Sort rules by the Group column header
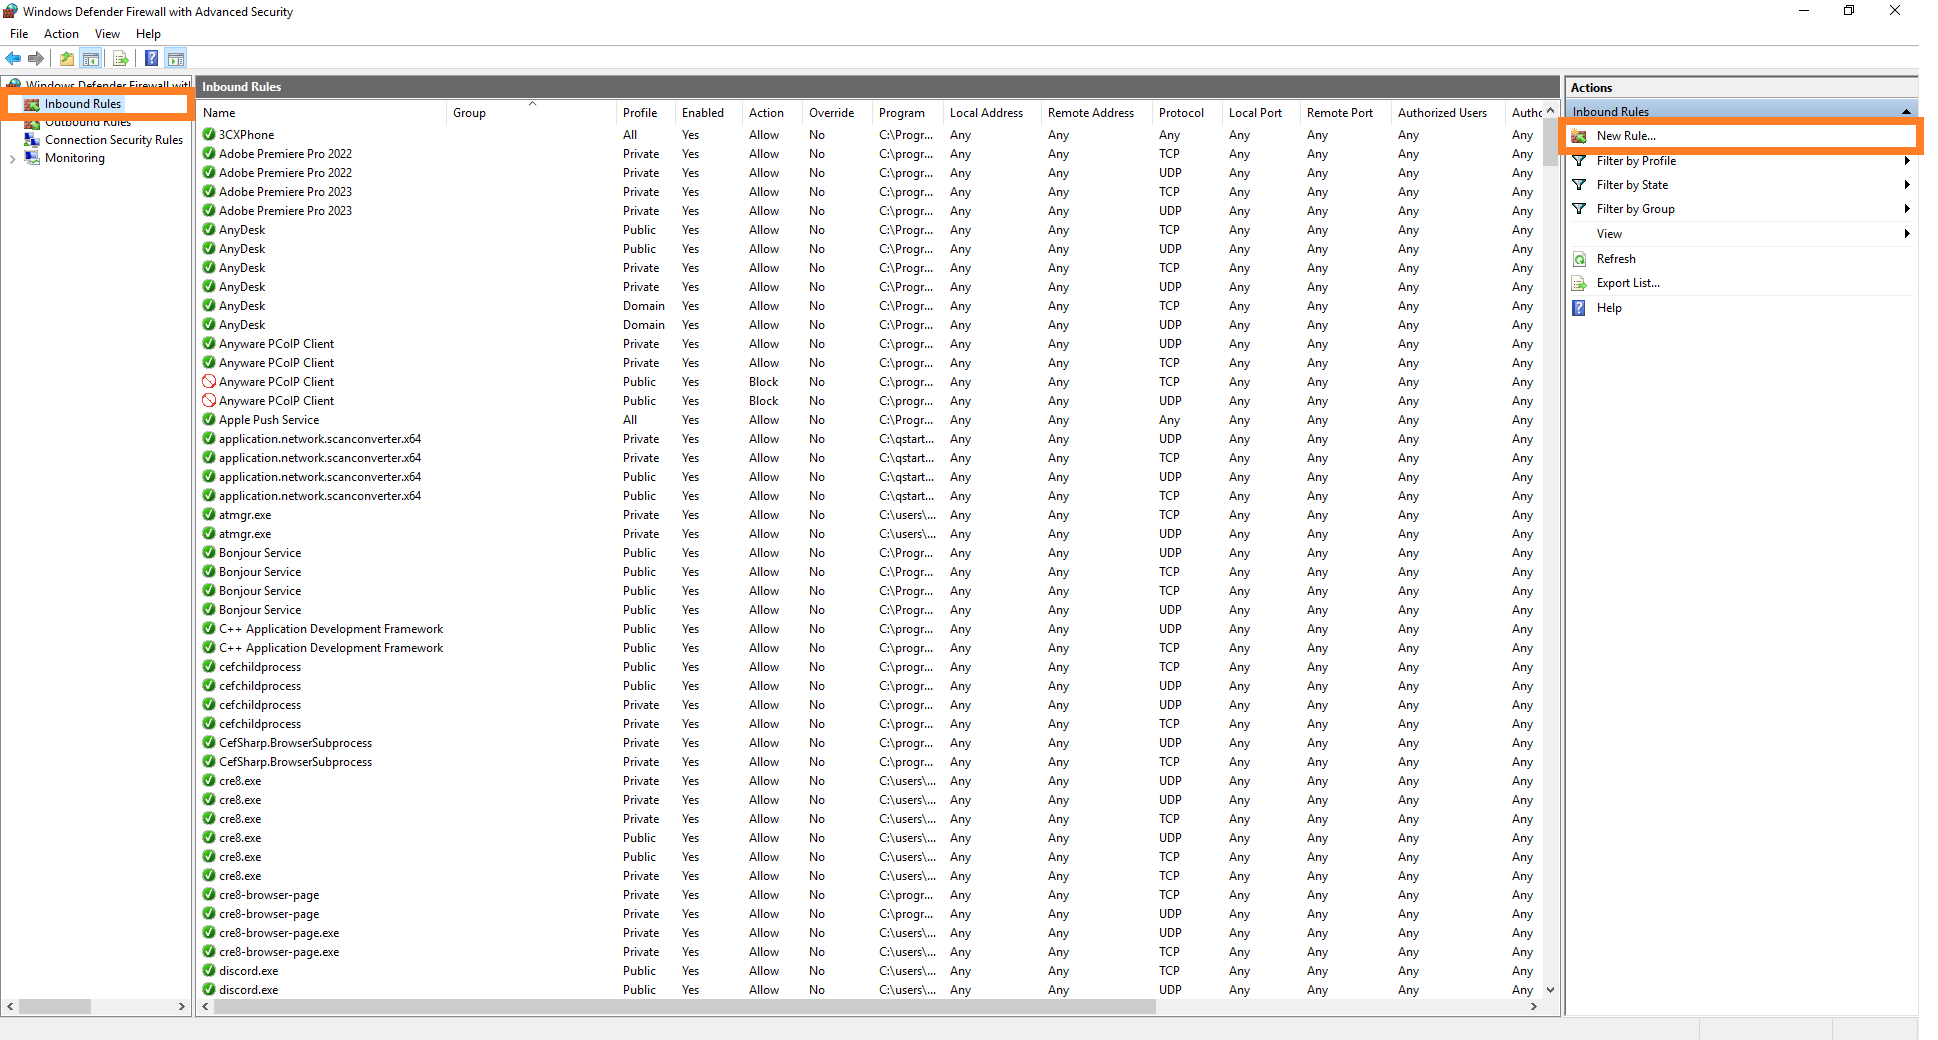This screenshot has height=1040, width=1938. tap(531, 113)
